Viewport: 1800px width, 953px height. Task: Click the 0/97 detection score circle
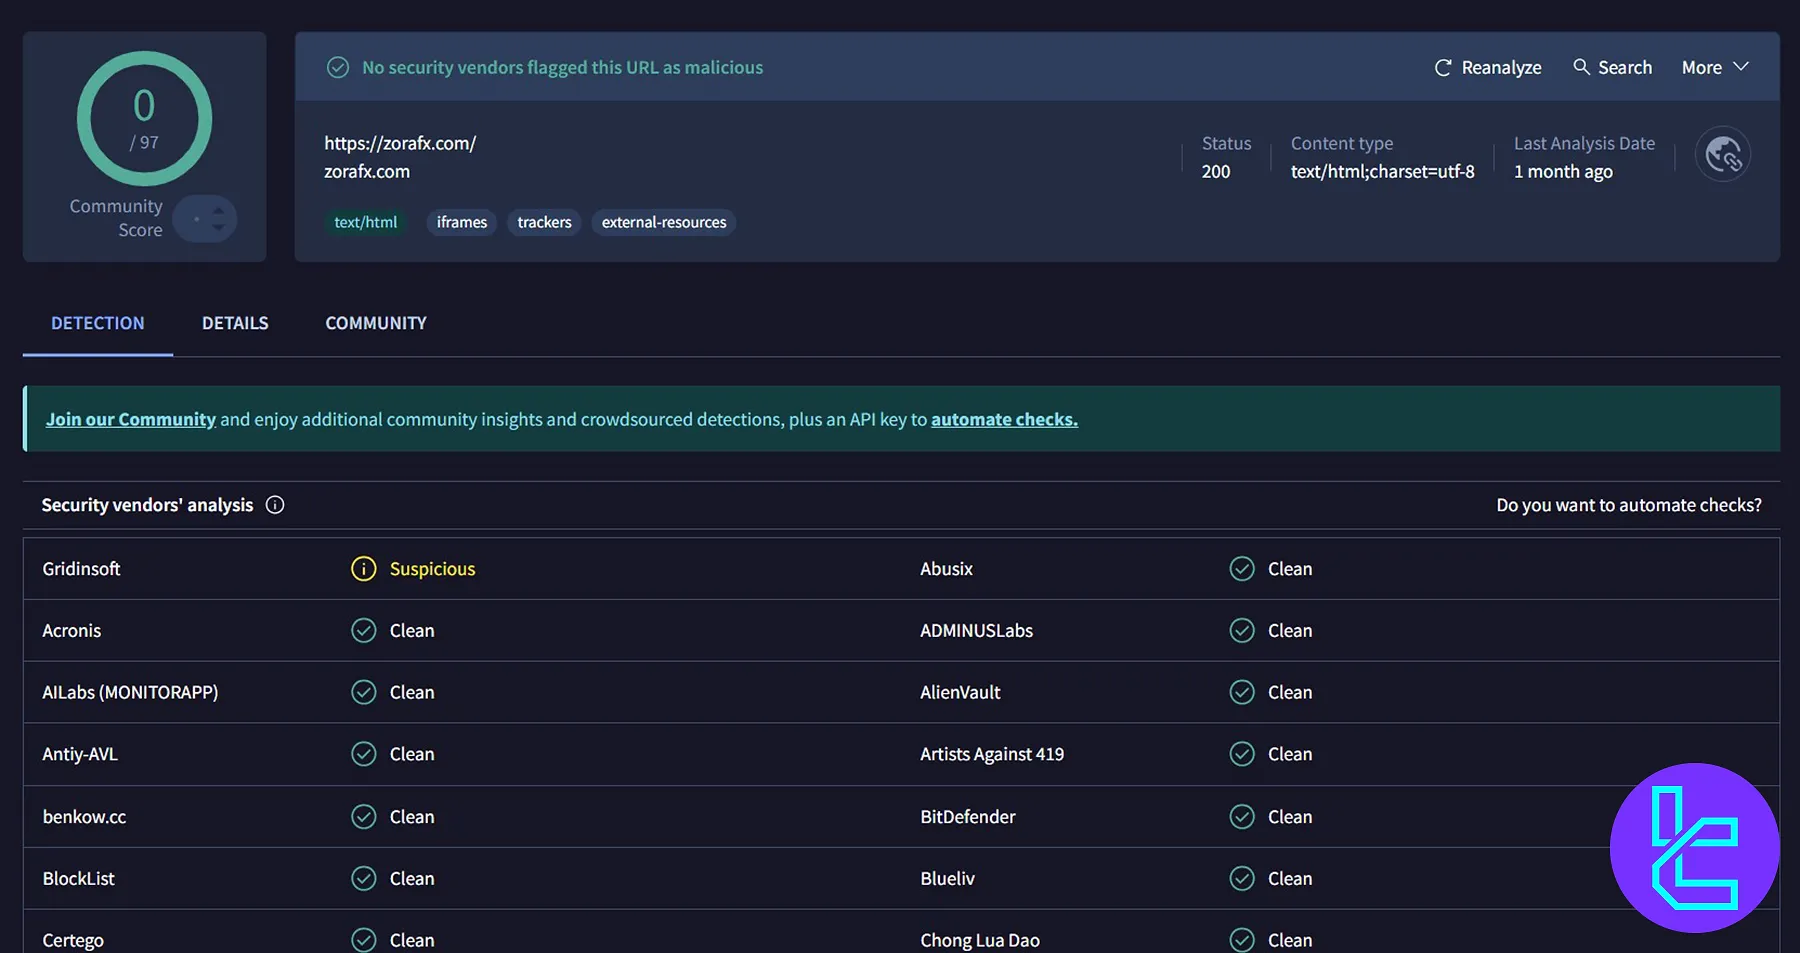[x=144, y=119]
